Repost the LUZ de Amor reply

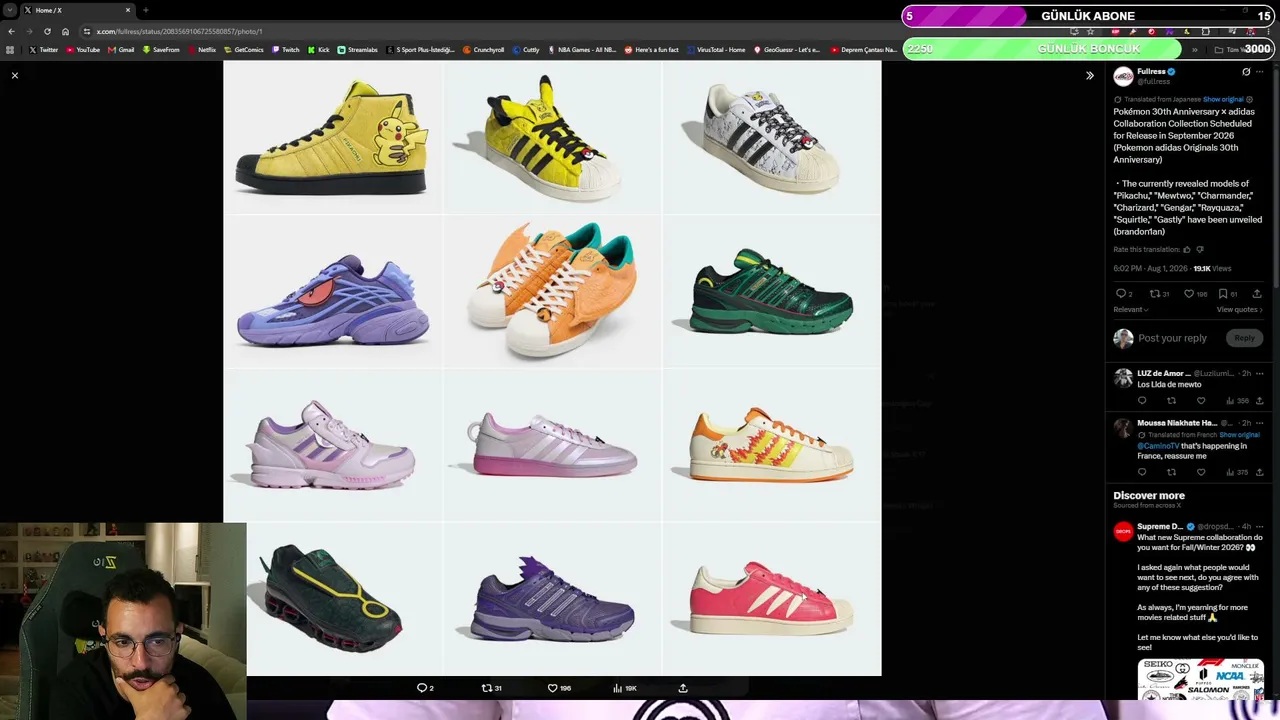1171,401
